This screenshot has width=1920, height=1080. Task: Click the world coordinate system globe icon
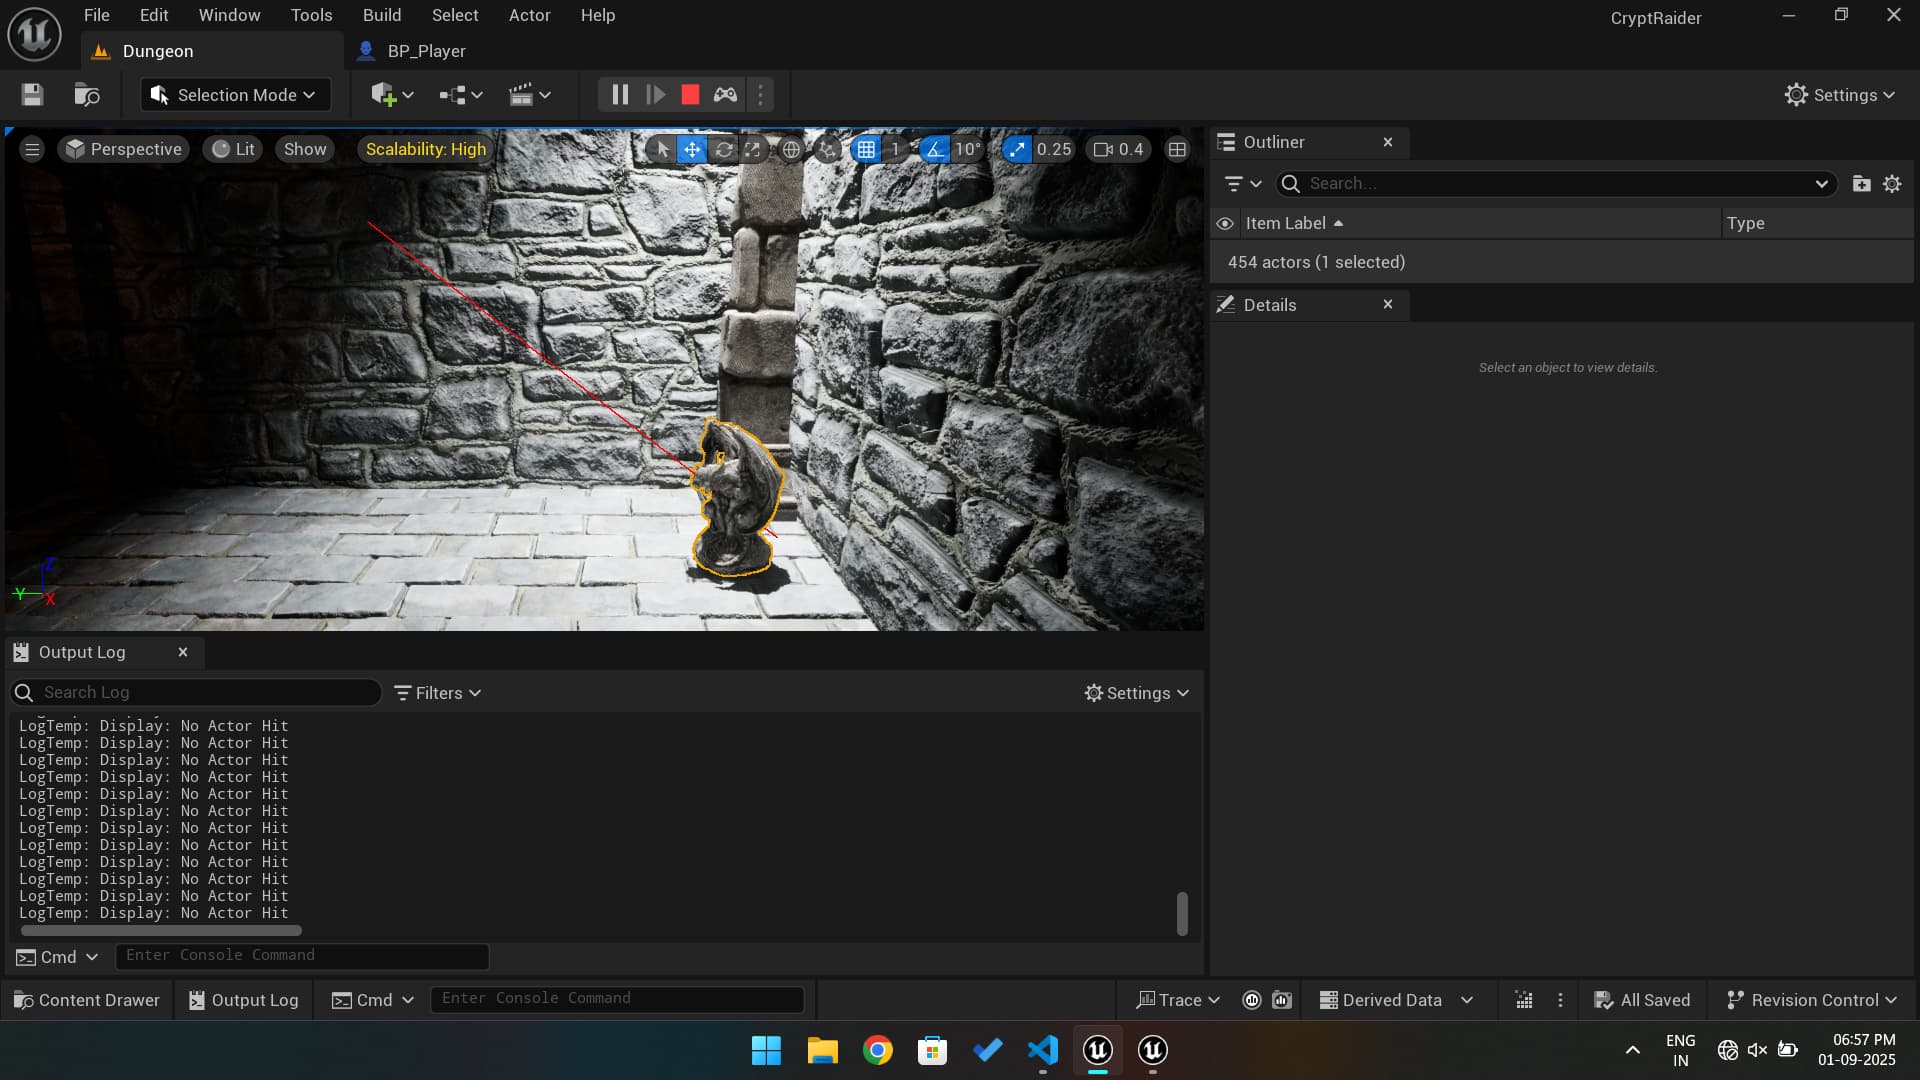coord(791,150)
